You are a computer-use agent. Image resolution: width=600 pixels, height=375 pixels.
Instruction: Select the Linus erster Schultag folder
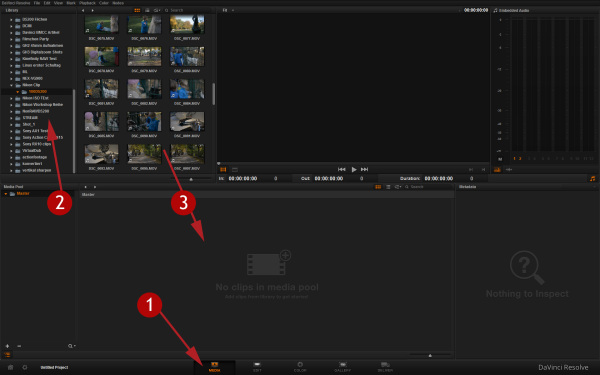click(x=41, y=65)
